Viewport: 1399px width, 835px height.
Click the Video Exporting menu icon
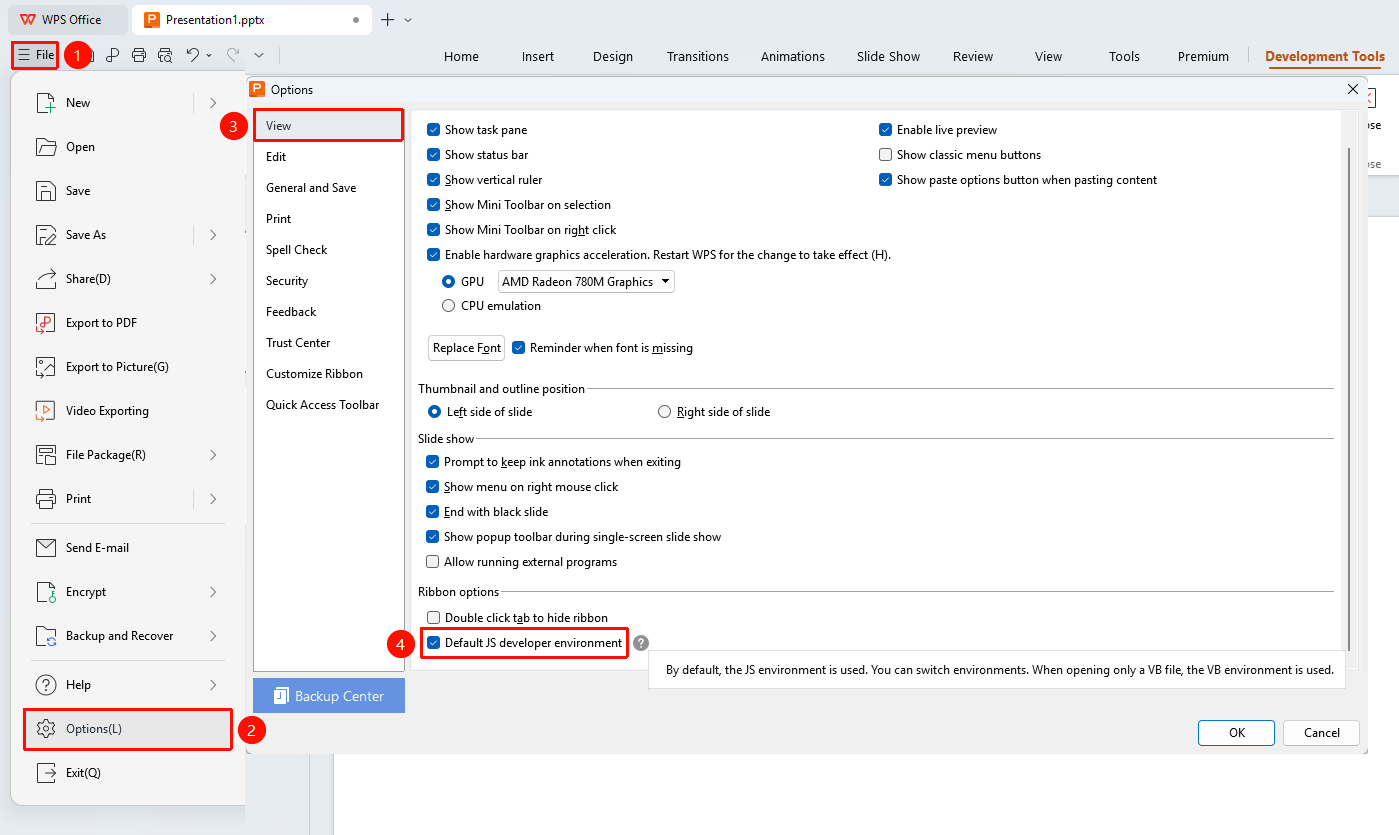click(46, 411)
